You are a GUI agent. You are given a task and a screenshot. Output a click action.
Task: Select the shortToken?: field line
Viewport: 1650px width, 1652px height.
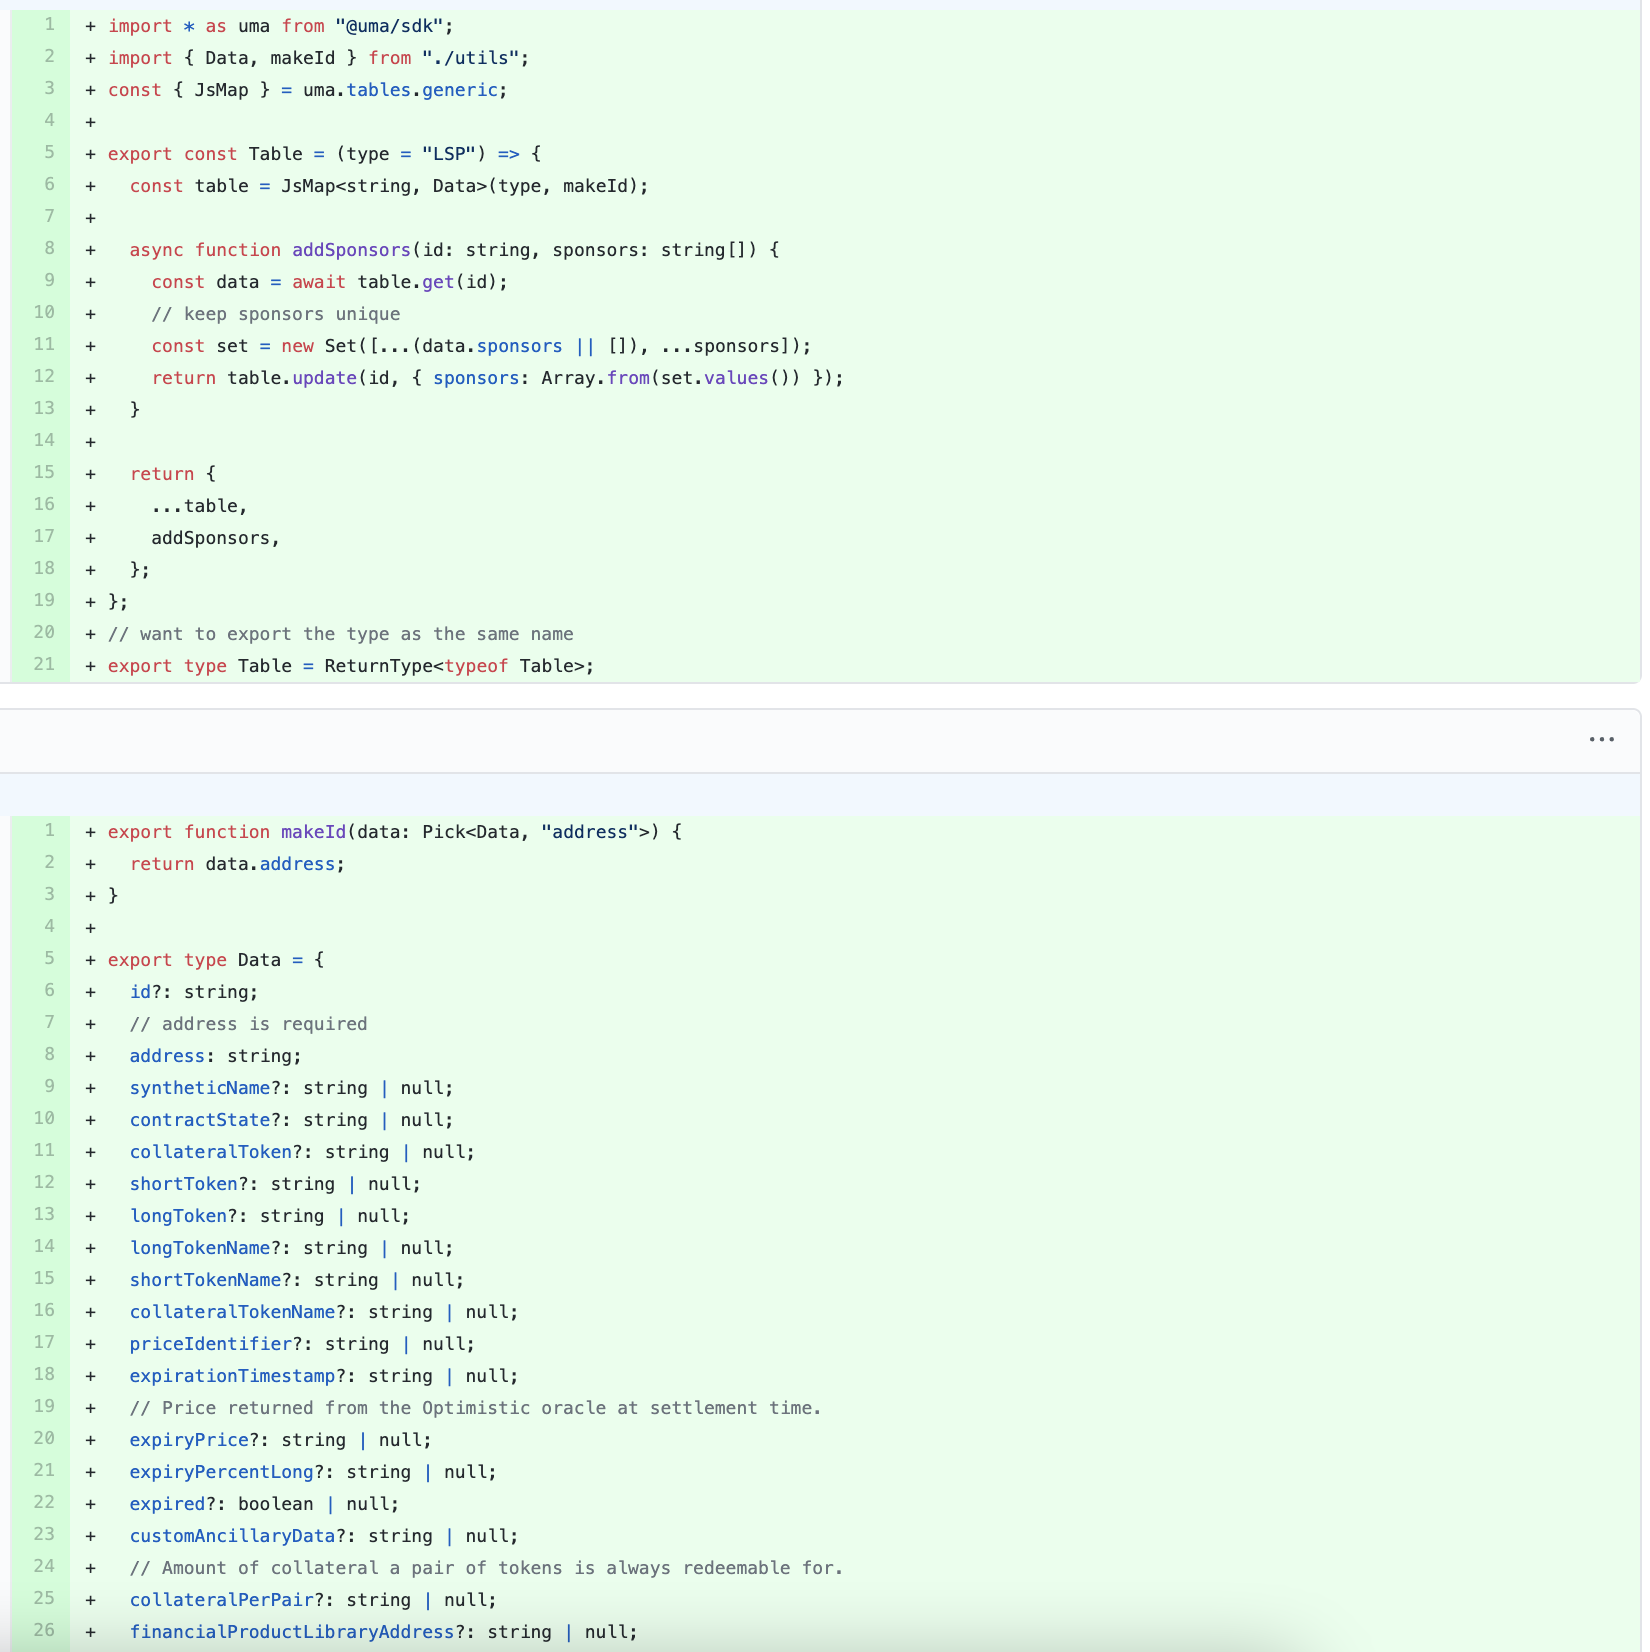(x=275, y=1184)
